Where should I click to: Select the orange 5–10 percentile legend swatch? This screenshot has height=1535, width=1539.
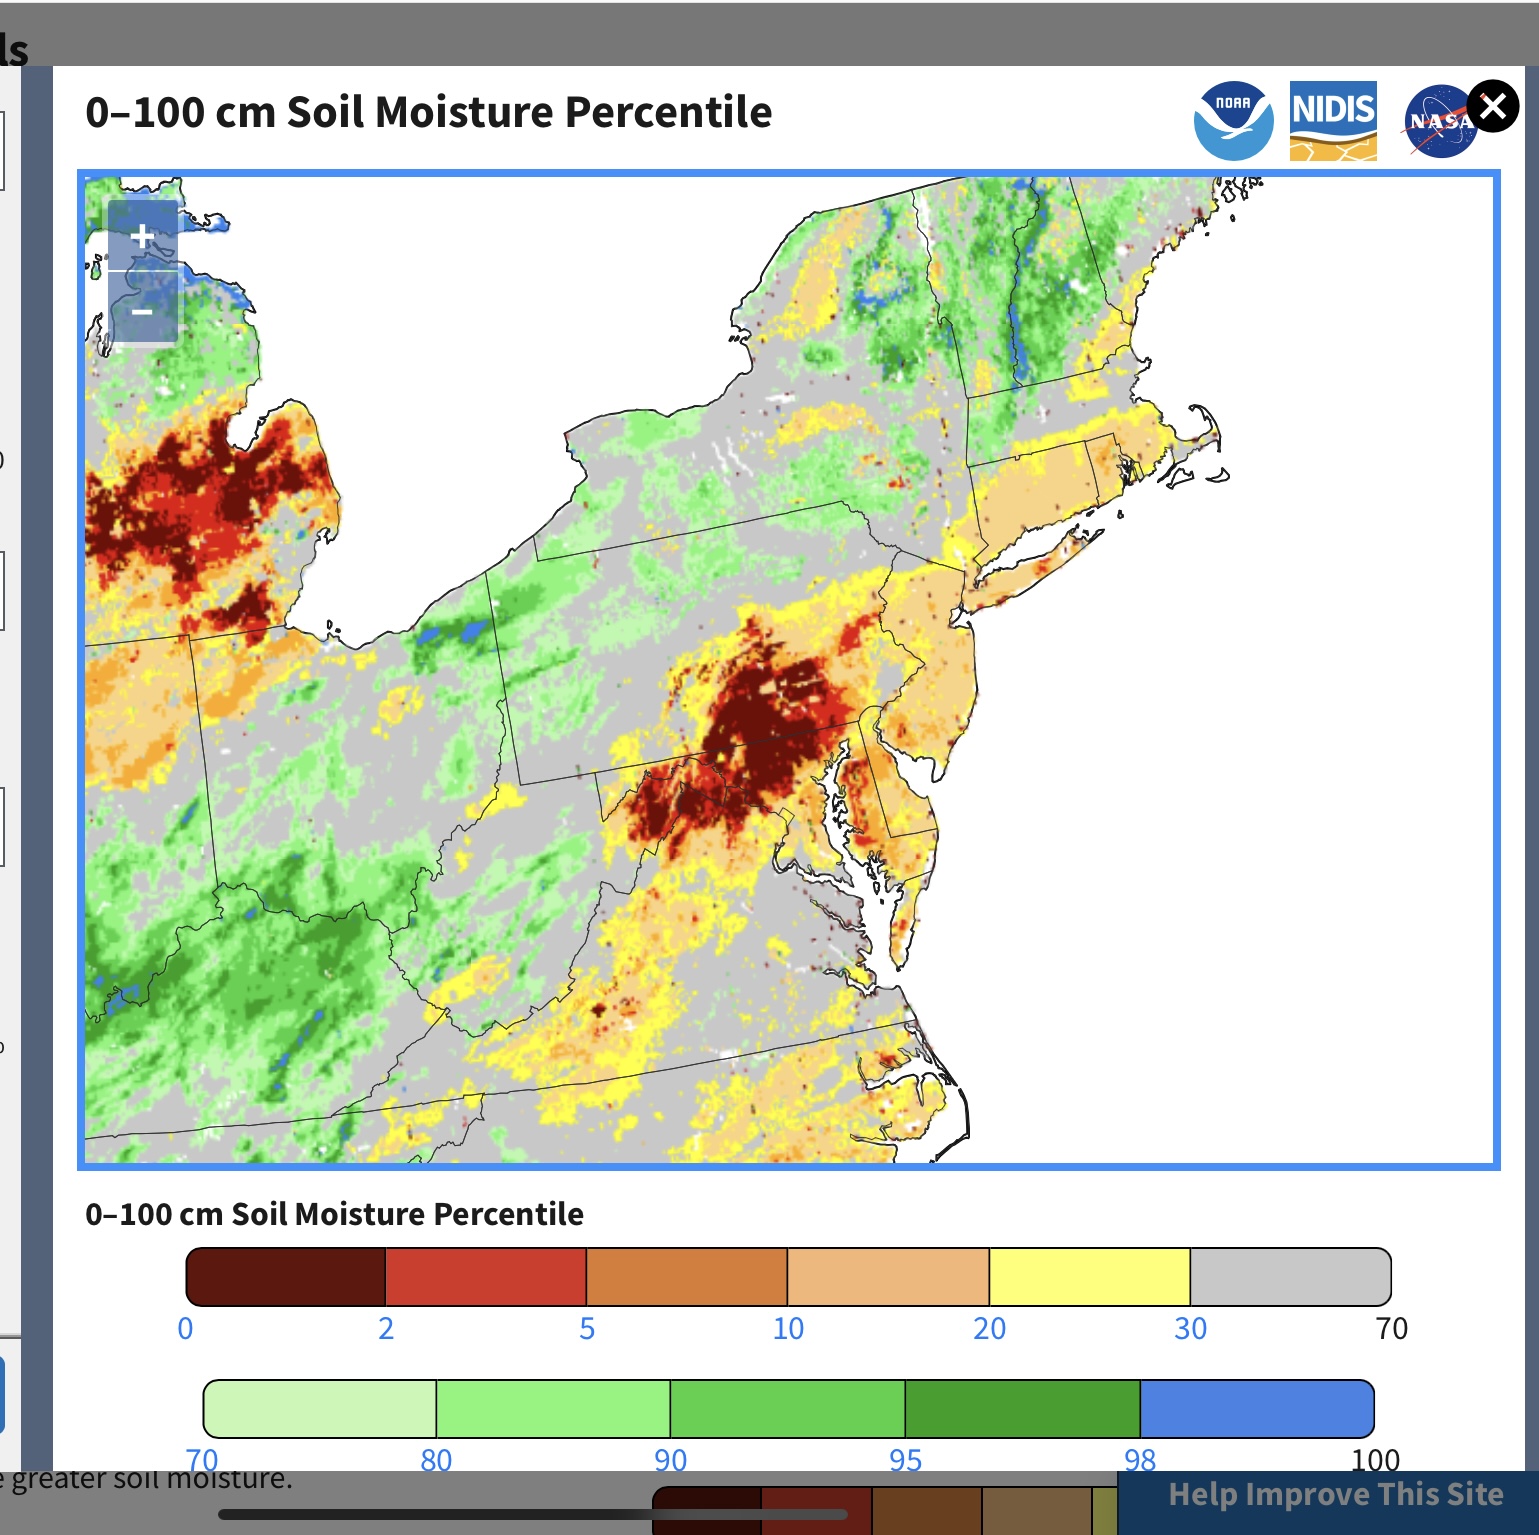tap(687, 1277)
